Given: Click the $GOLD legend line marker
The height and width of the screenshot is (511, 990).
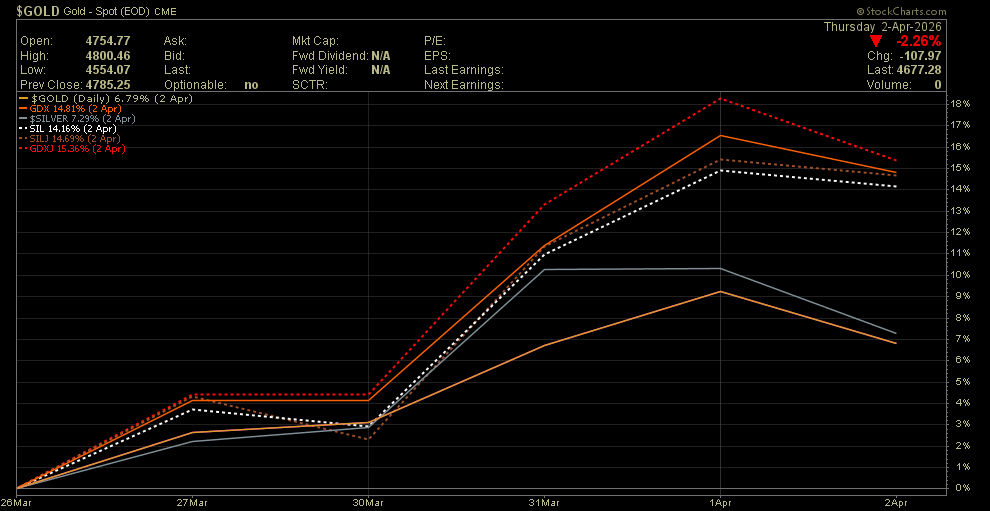Looking at the screenshot, I should [24, 99].
